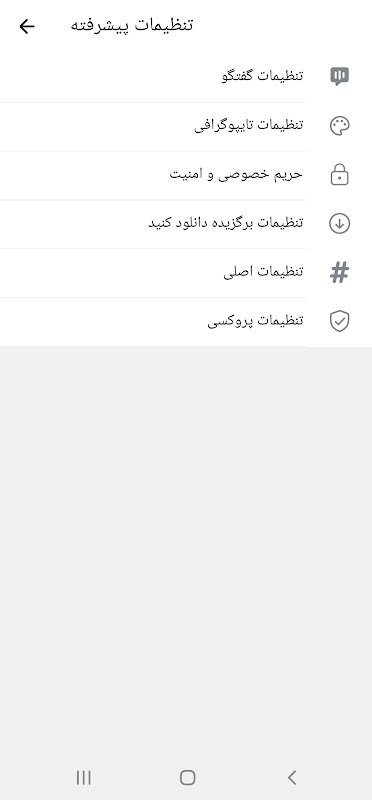This screenshot has width=372, height=800.
Task: Tap the padlock privacy and security icon
Action: click(x=339, y=174)
